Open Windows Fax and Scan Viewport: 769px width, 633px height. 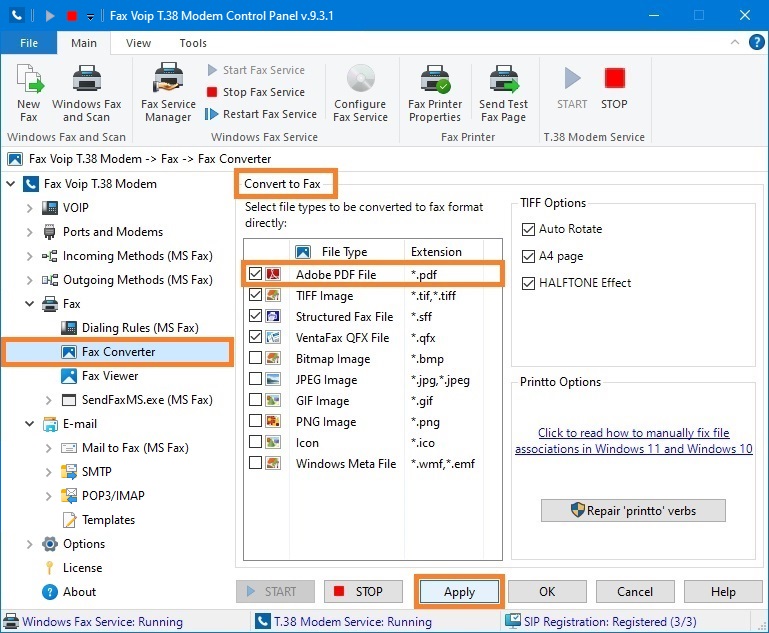[x=86, y=93]
